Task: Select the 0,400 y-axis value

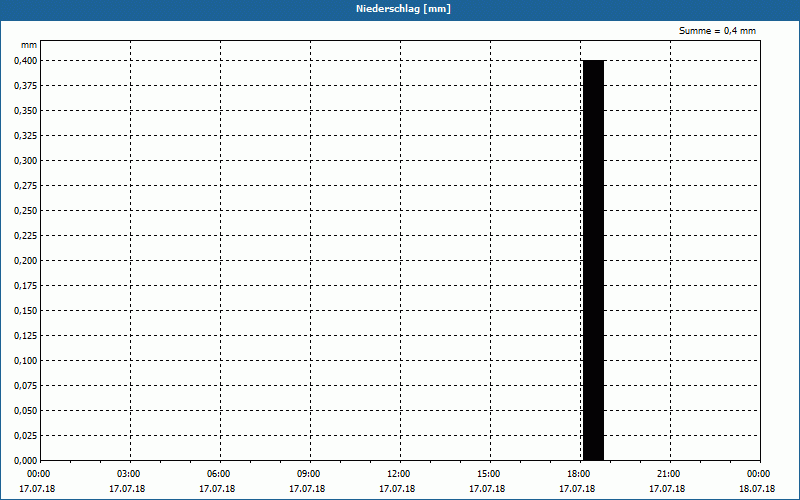Action: tap(26, 61)
